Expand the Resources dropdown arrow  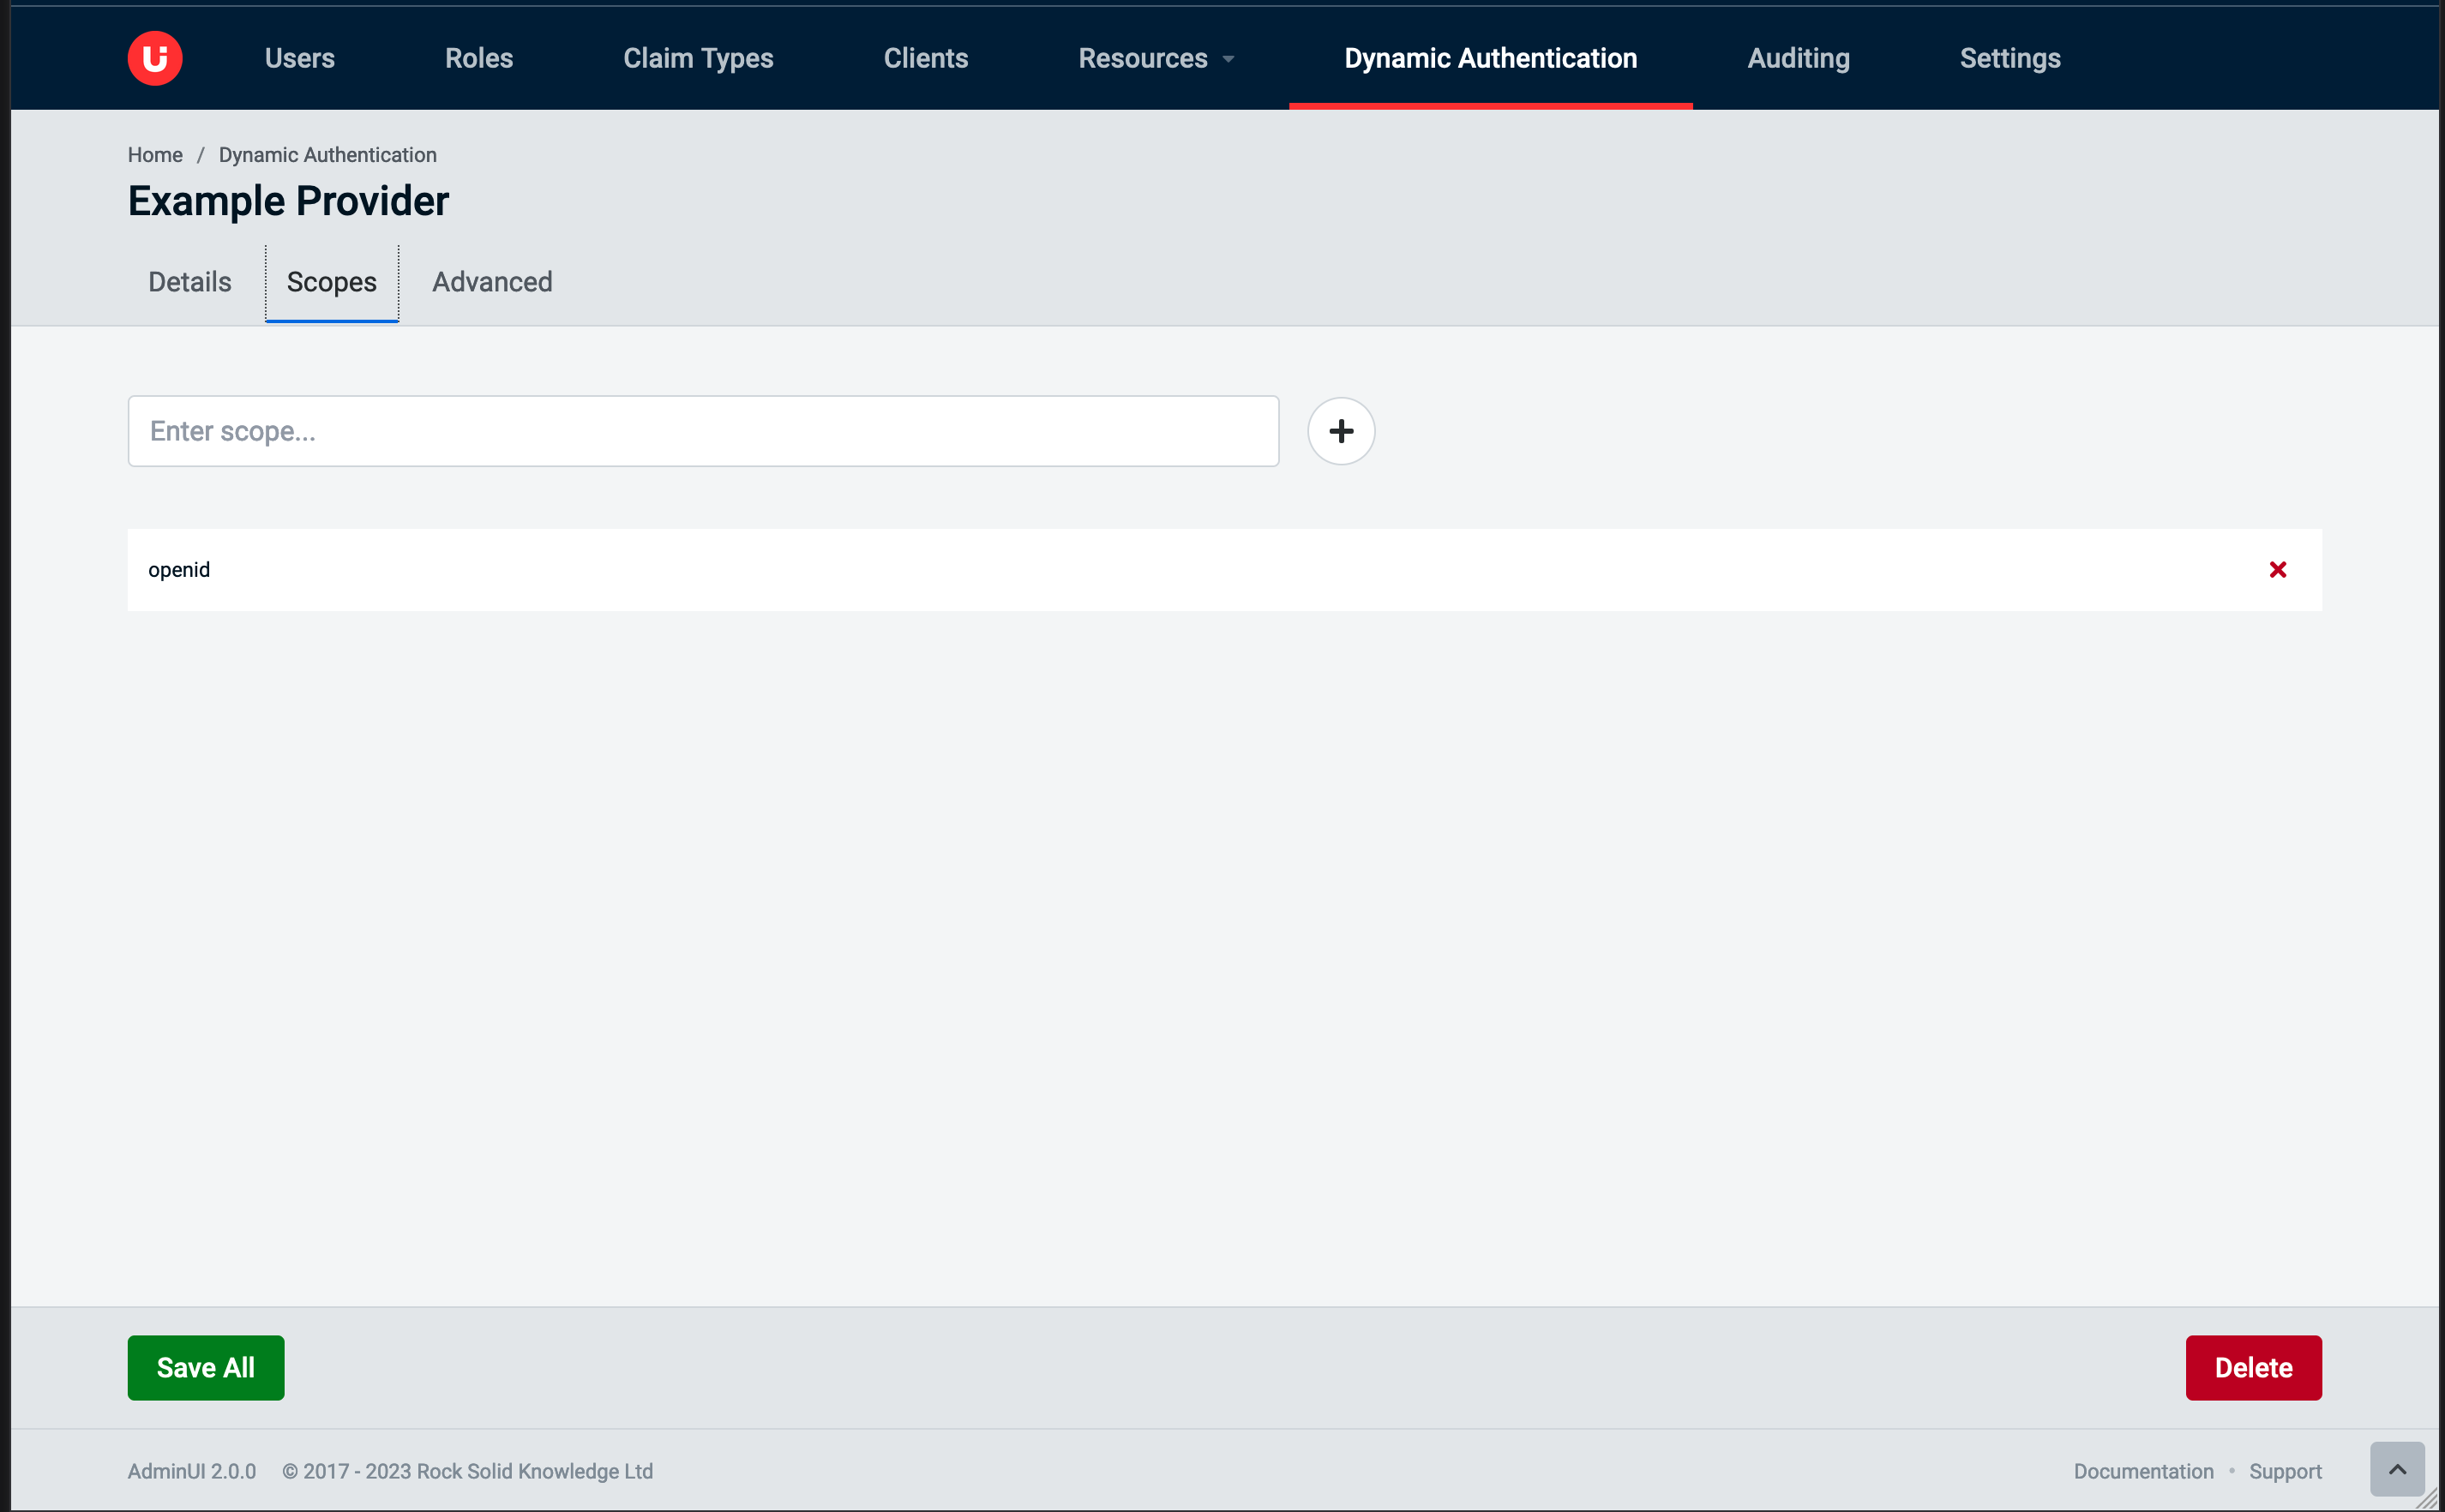1228,59
